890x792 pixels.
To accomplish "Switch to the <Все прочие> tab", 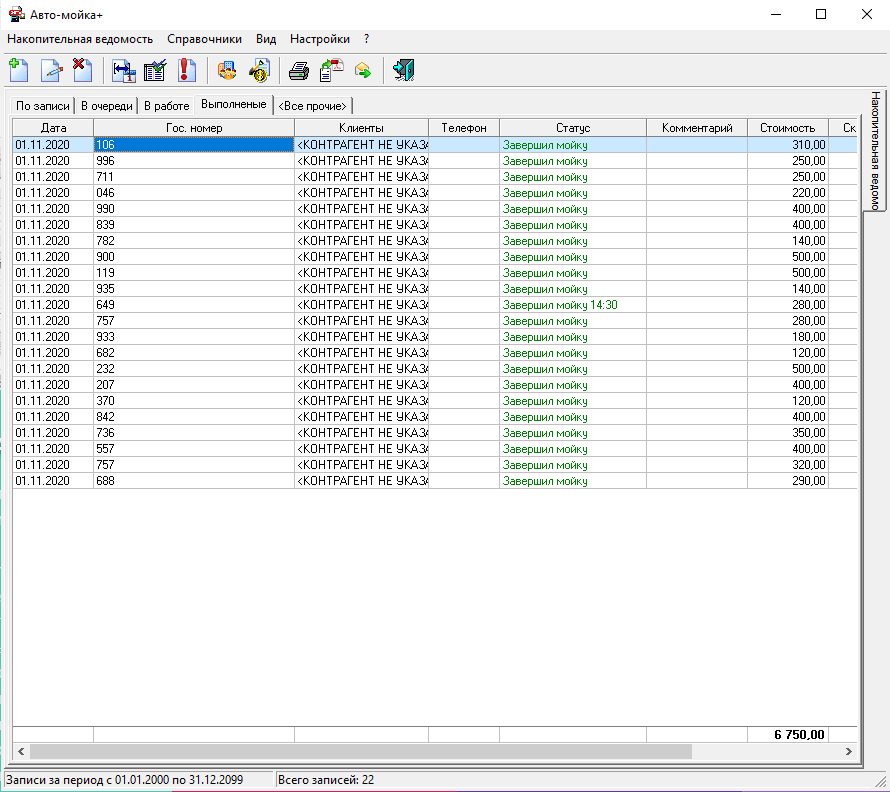I will pyautogui.click(x=312, y=106).
